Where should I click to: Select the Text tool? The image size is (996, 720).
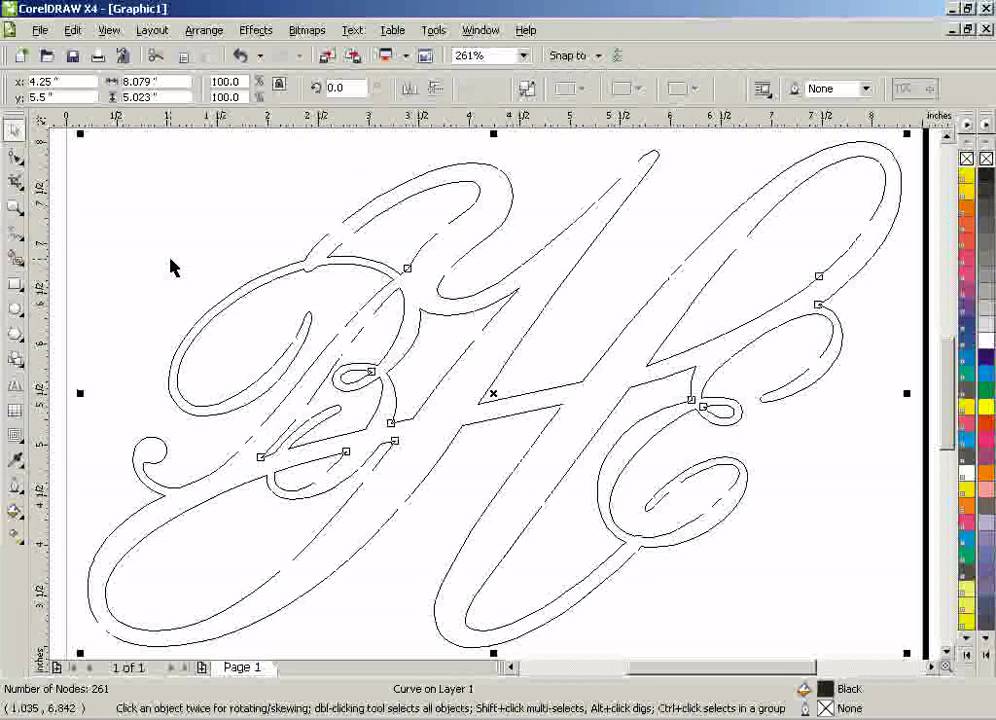click(x=15, y=386)
